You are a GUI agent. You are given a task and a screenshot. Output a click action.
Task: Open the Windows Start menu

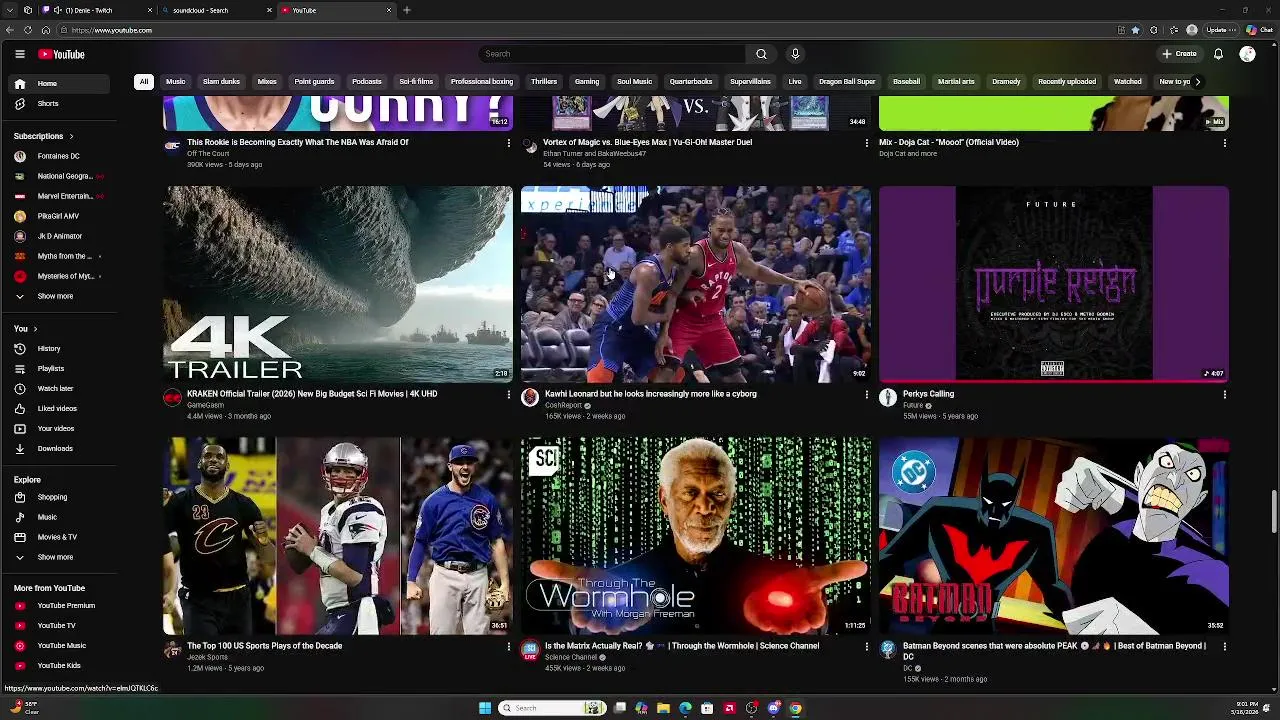pyautogui.click(x=485, y=708)
